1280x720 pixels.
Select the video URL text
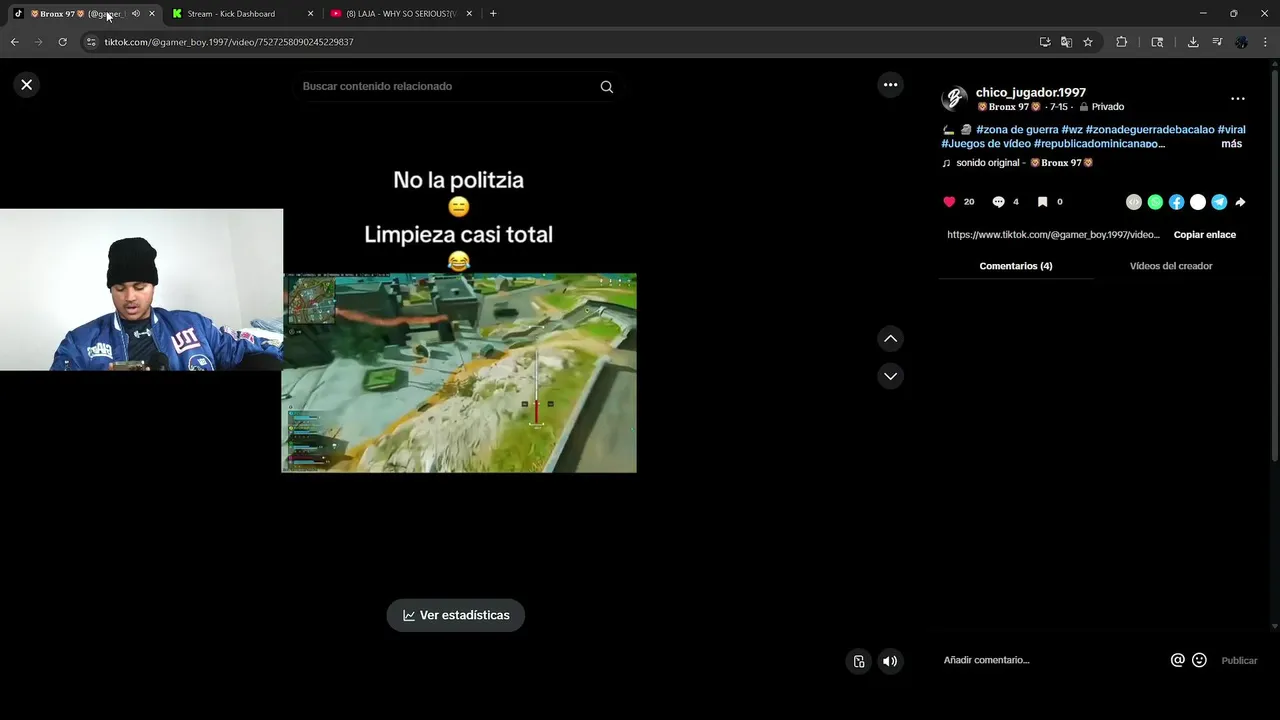pyautogui.click(x=1053, y=235)
